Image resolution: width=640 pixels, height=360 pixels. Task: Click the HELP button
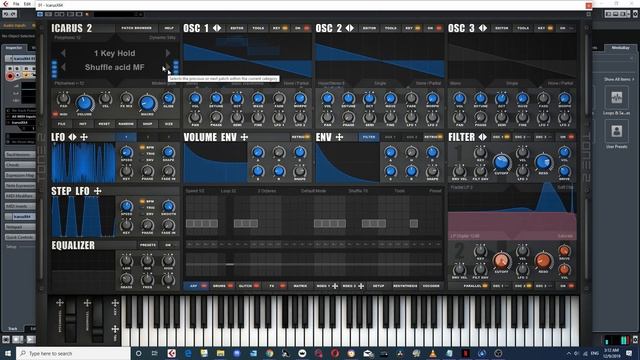click(169, 28)
